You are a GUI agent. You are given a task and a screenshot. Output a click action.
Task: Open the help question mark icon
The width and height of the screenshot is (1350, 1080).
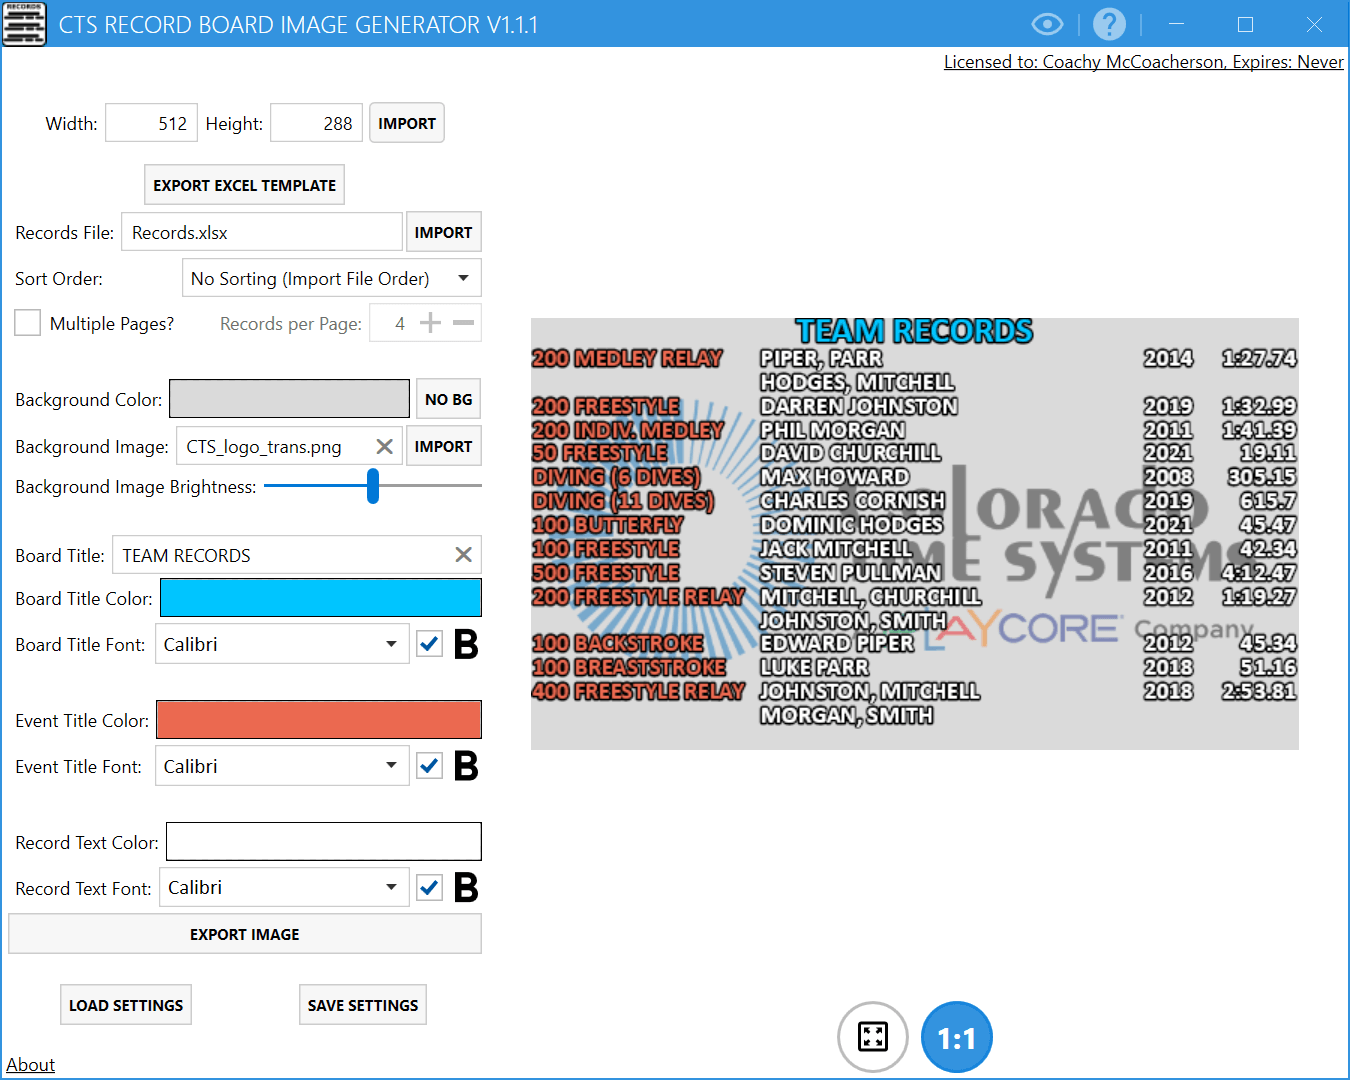(1109, 24)
